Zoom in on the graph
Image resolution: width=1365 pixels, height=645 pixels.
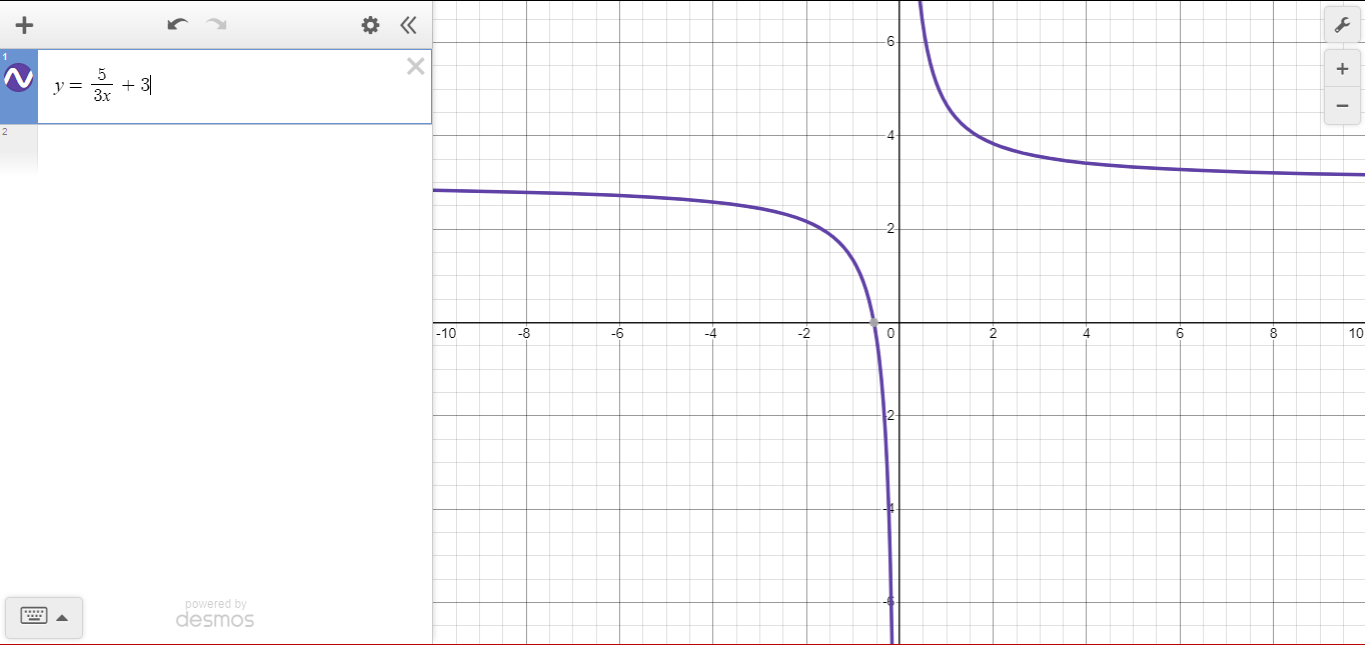(1342, 69)
